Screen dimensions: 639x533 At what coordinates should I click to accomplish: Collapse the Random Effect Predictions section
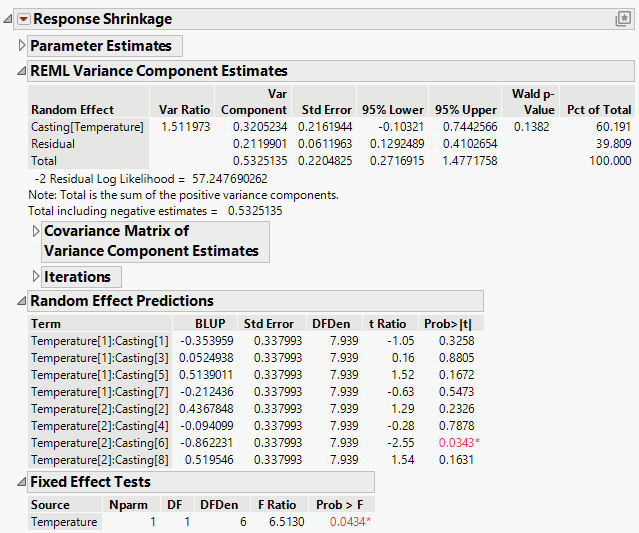(22, 301)
